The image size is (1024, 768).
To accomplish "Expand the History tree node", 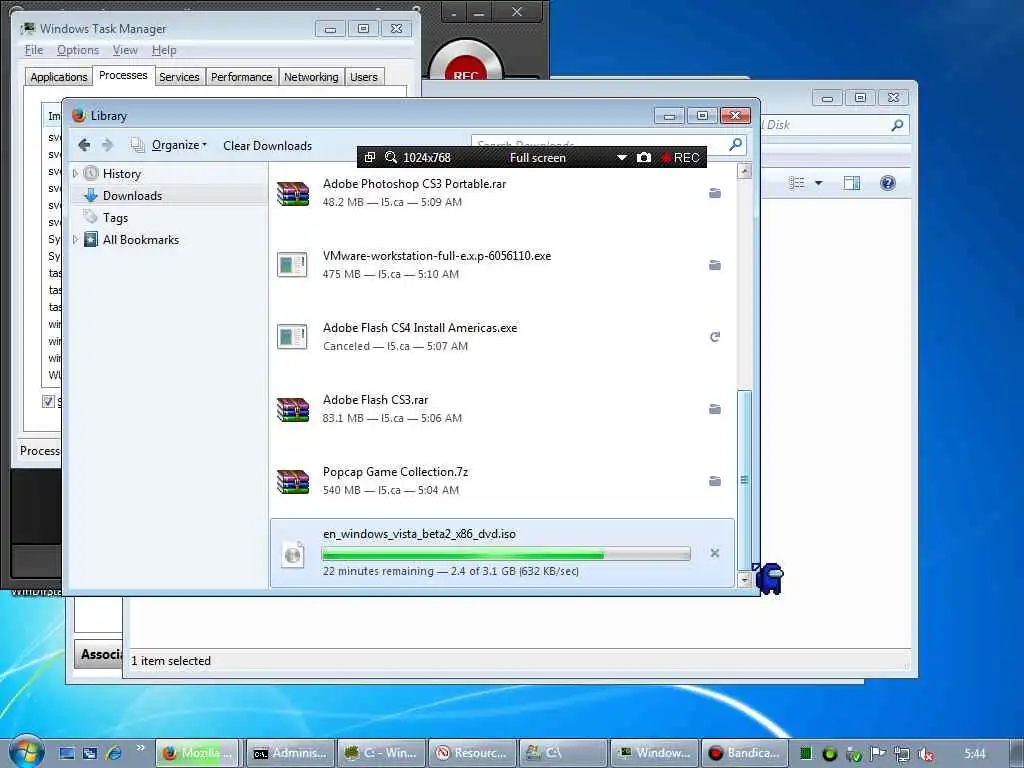I will 76,174.
